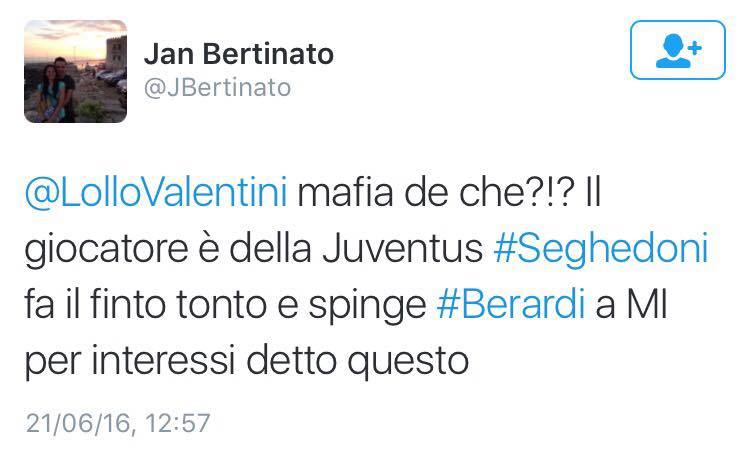Click the word Juventus in the tweet
The image size is (750, 459).
point(409,248)
